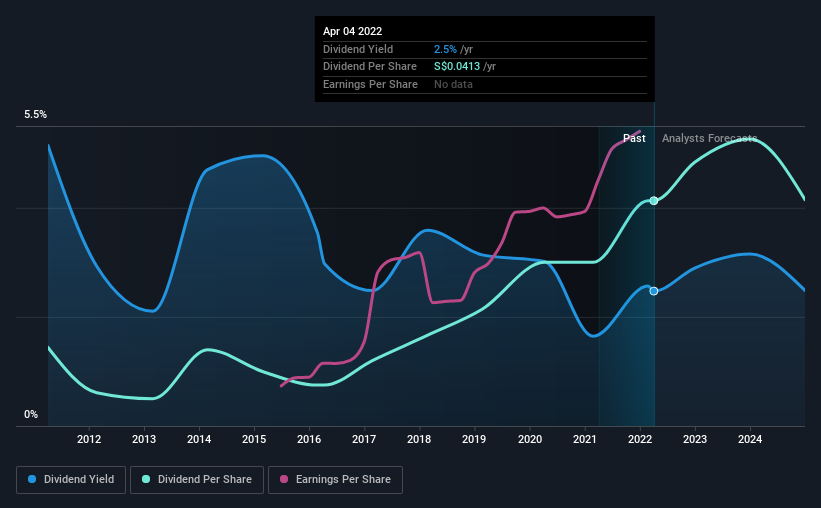Click the blue Dividend Yield legend dot
Viewport: 821px width, 508px height.
click(x=32, y=479)
